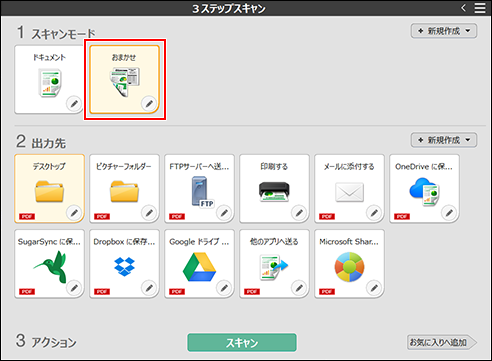Viewport: 492px width, 361px height.
Task: Select SugarSync hummingbird destination
Action: [49, 263]
